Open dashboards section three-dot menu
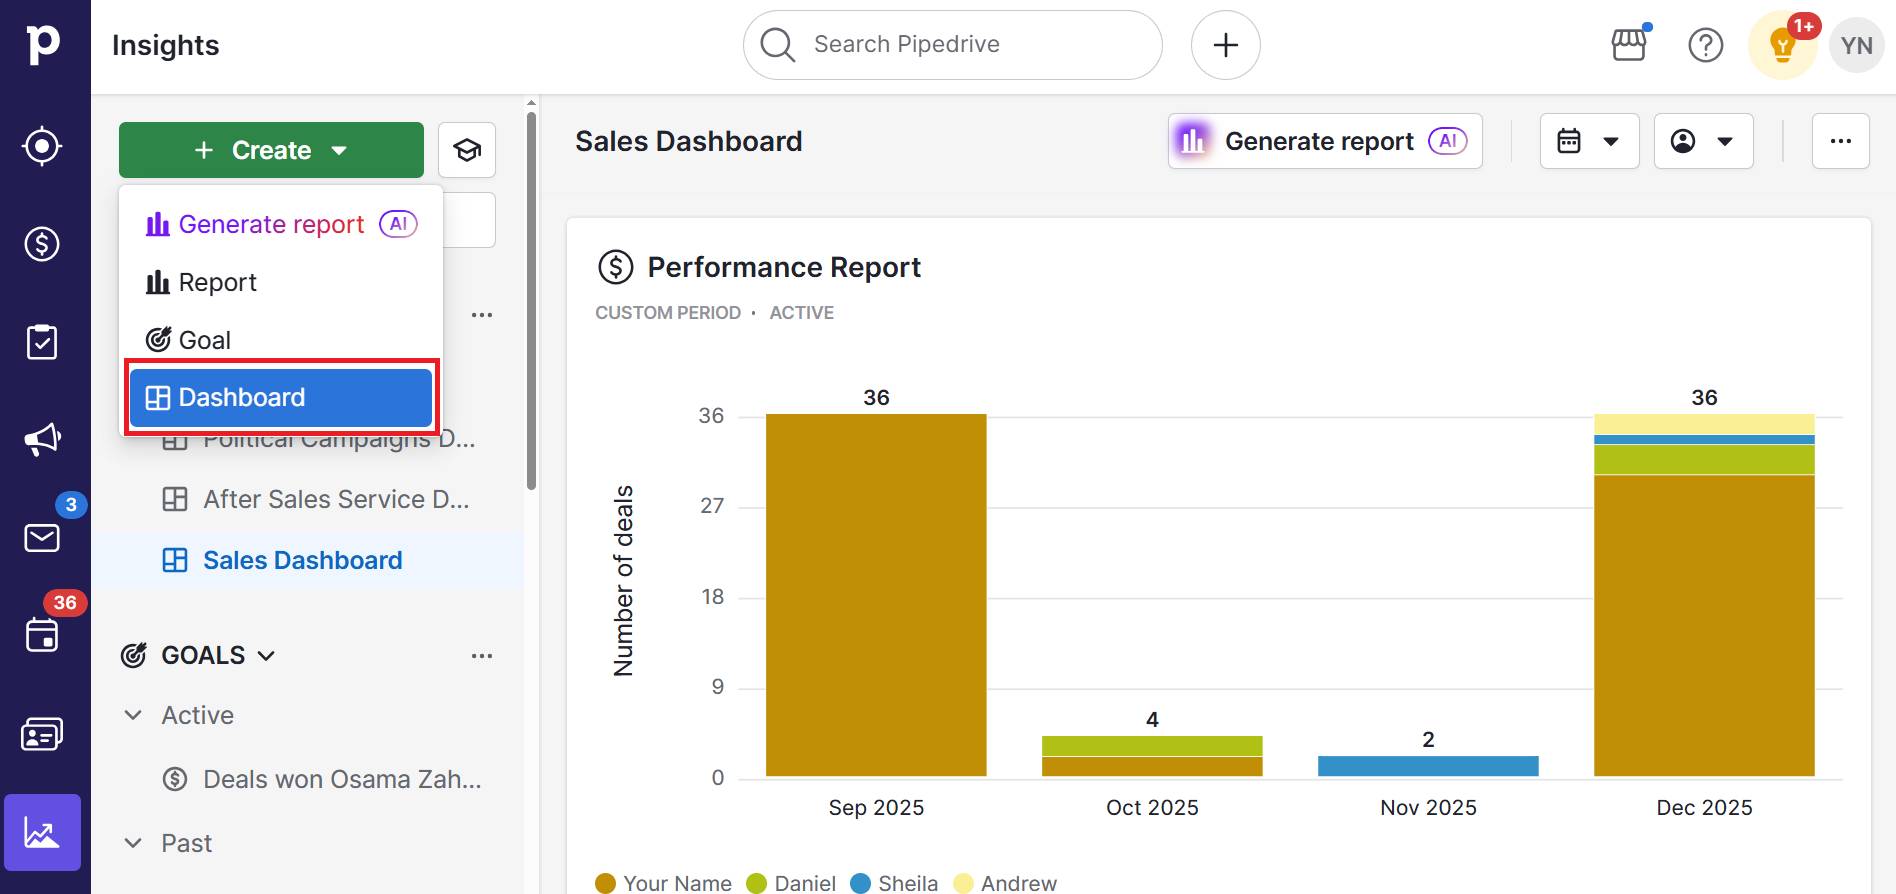The image size is (1896, 894). (482, 314)
